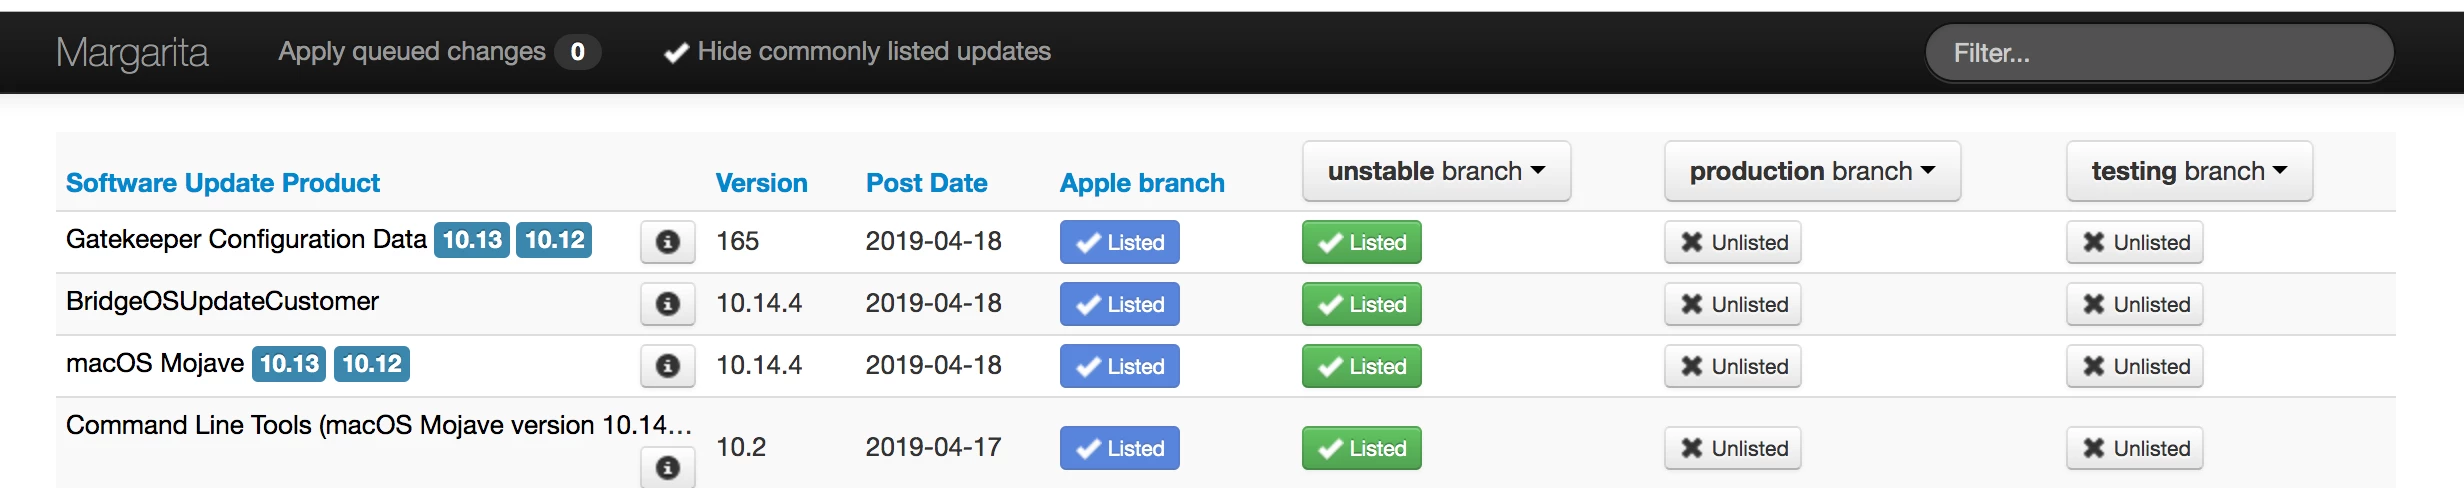The height and width of the screenshot is (488, 2464).
Task: Click the queued changes count badge
Action: click(577, 52)
